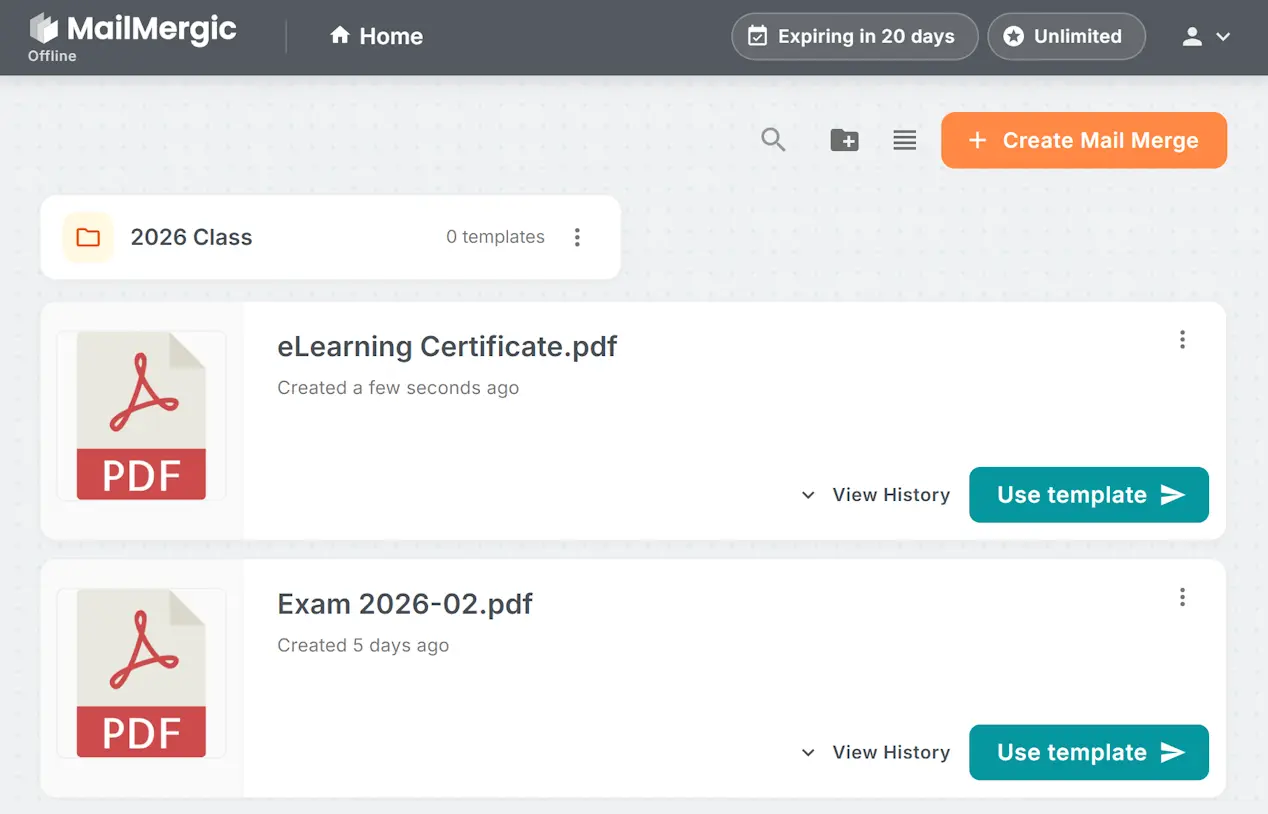Open three-dot menu for 2026 Class folder
The height and width of the screenshot is (814, 1268).
(x=577, y=237)
